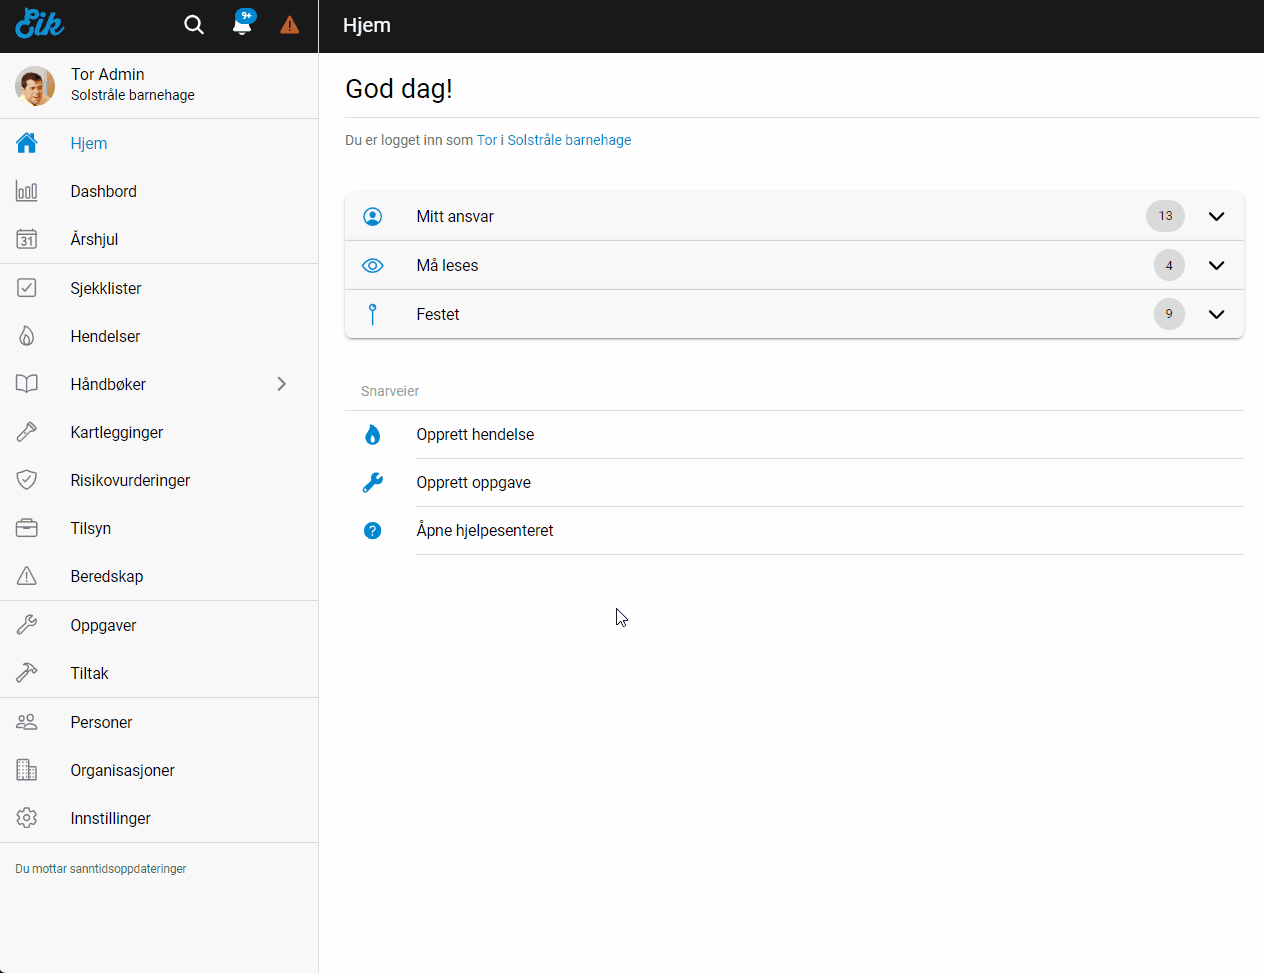
Task: Click the Tor user link
Action: (x=486, y=140)
